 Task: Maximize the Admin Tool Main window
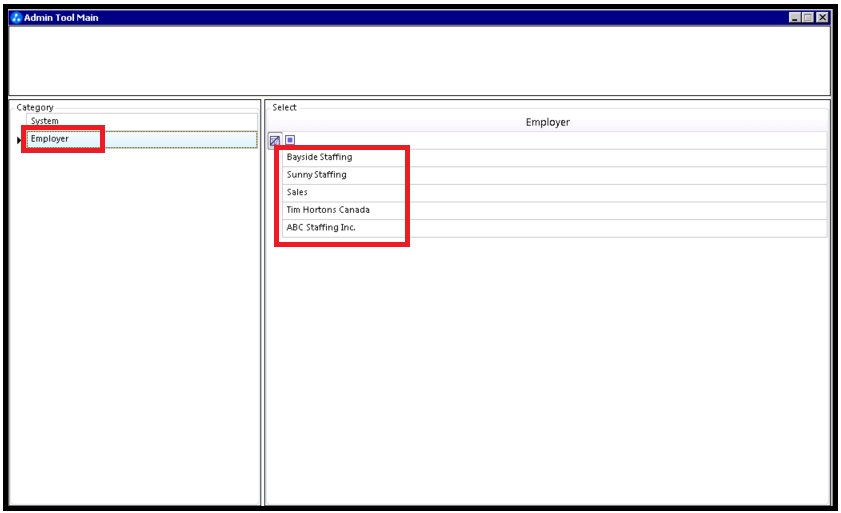[x=808, y=18]
